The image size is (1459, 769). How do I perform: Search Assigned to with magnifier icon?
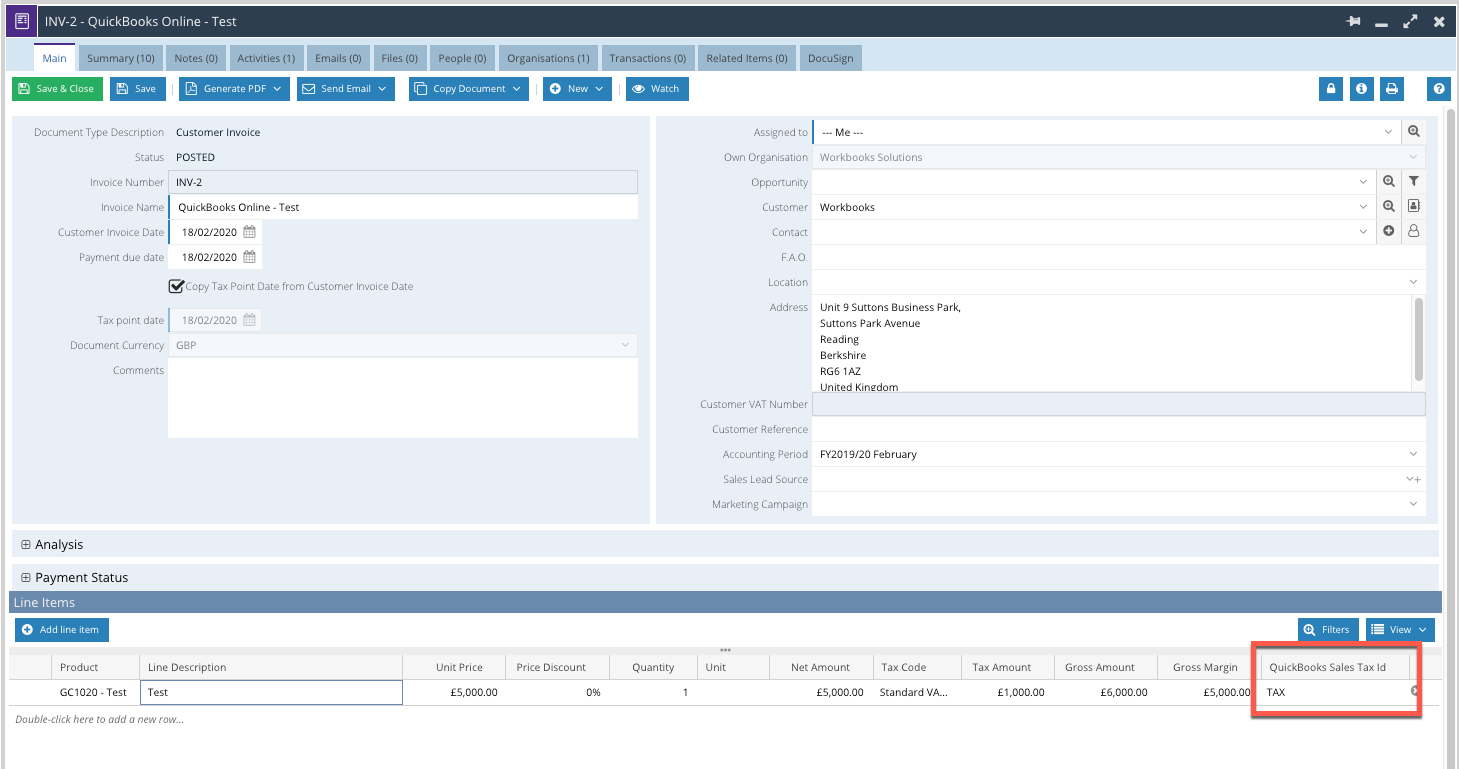(1414, 132)
